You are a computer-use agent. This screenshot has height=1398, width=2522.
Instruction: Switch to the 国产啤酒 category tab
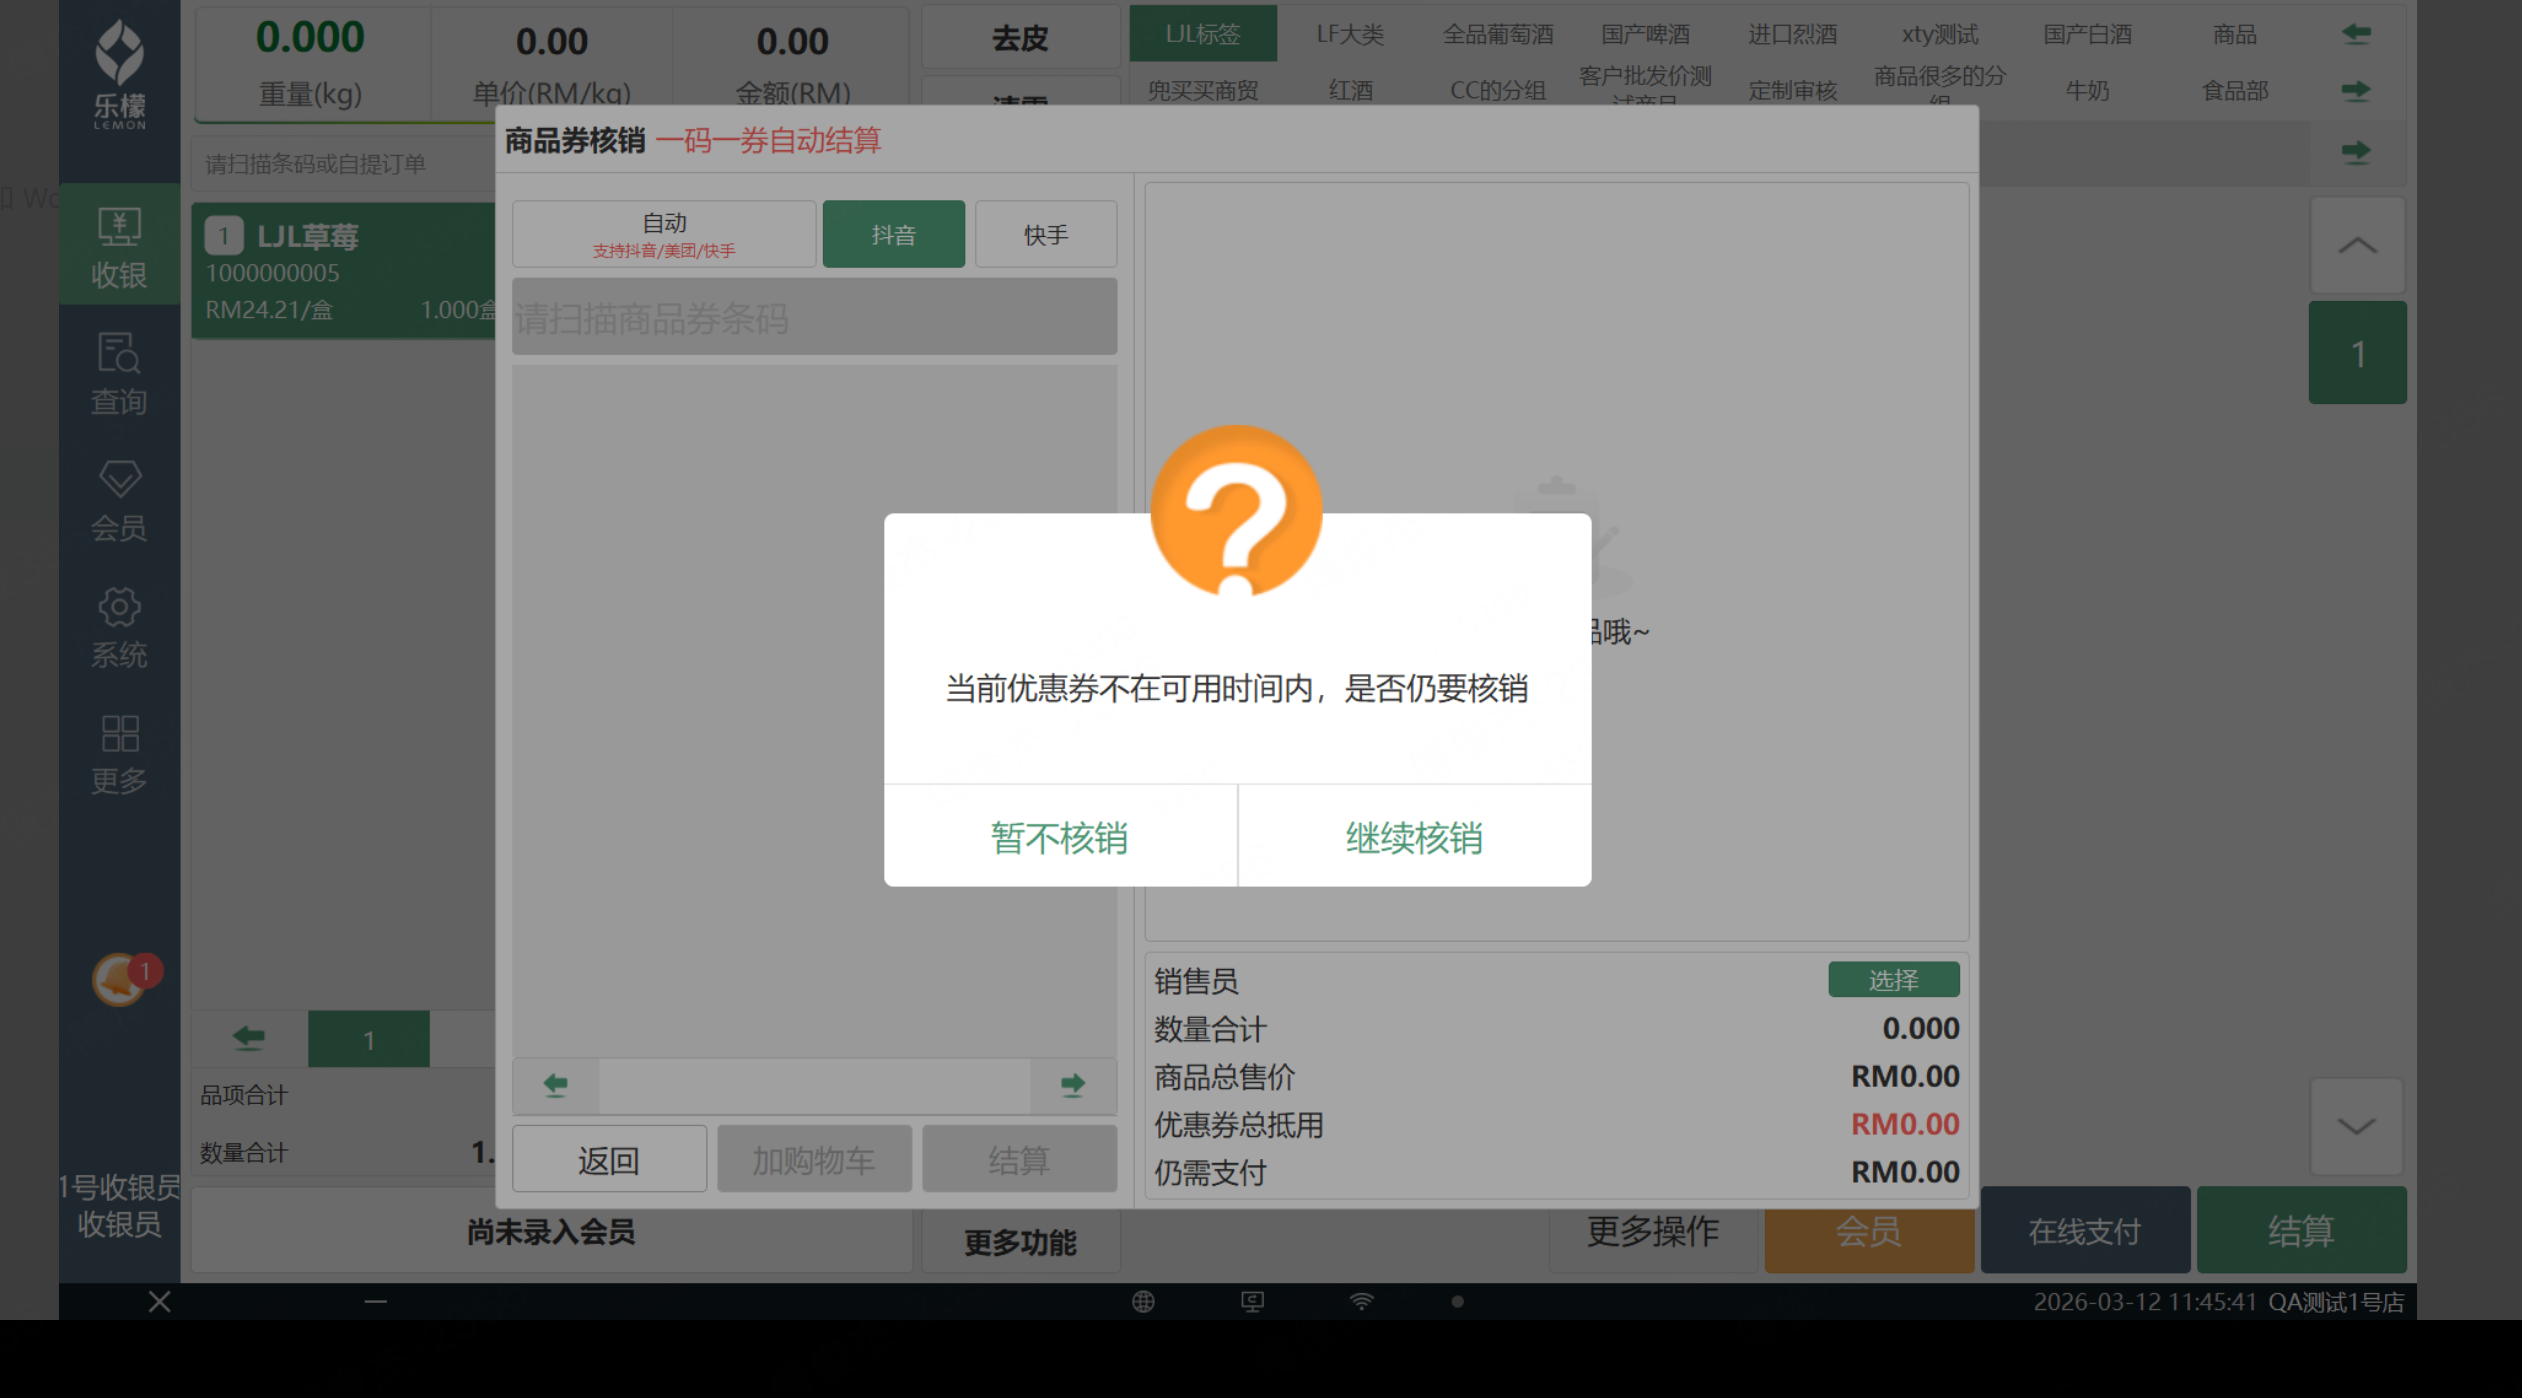point(1645,35)
